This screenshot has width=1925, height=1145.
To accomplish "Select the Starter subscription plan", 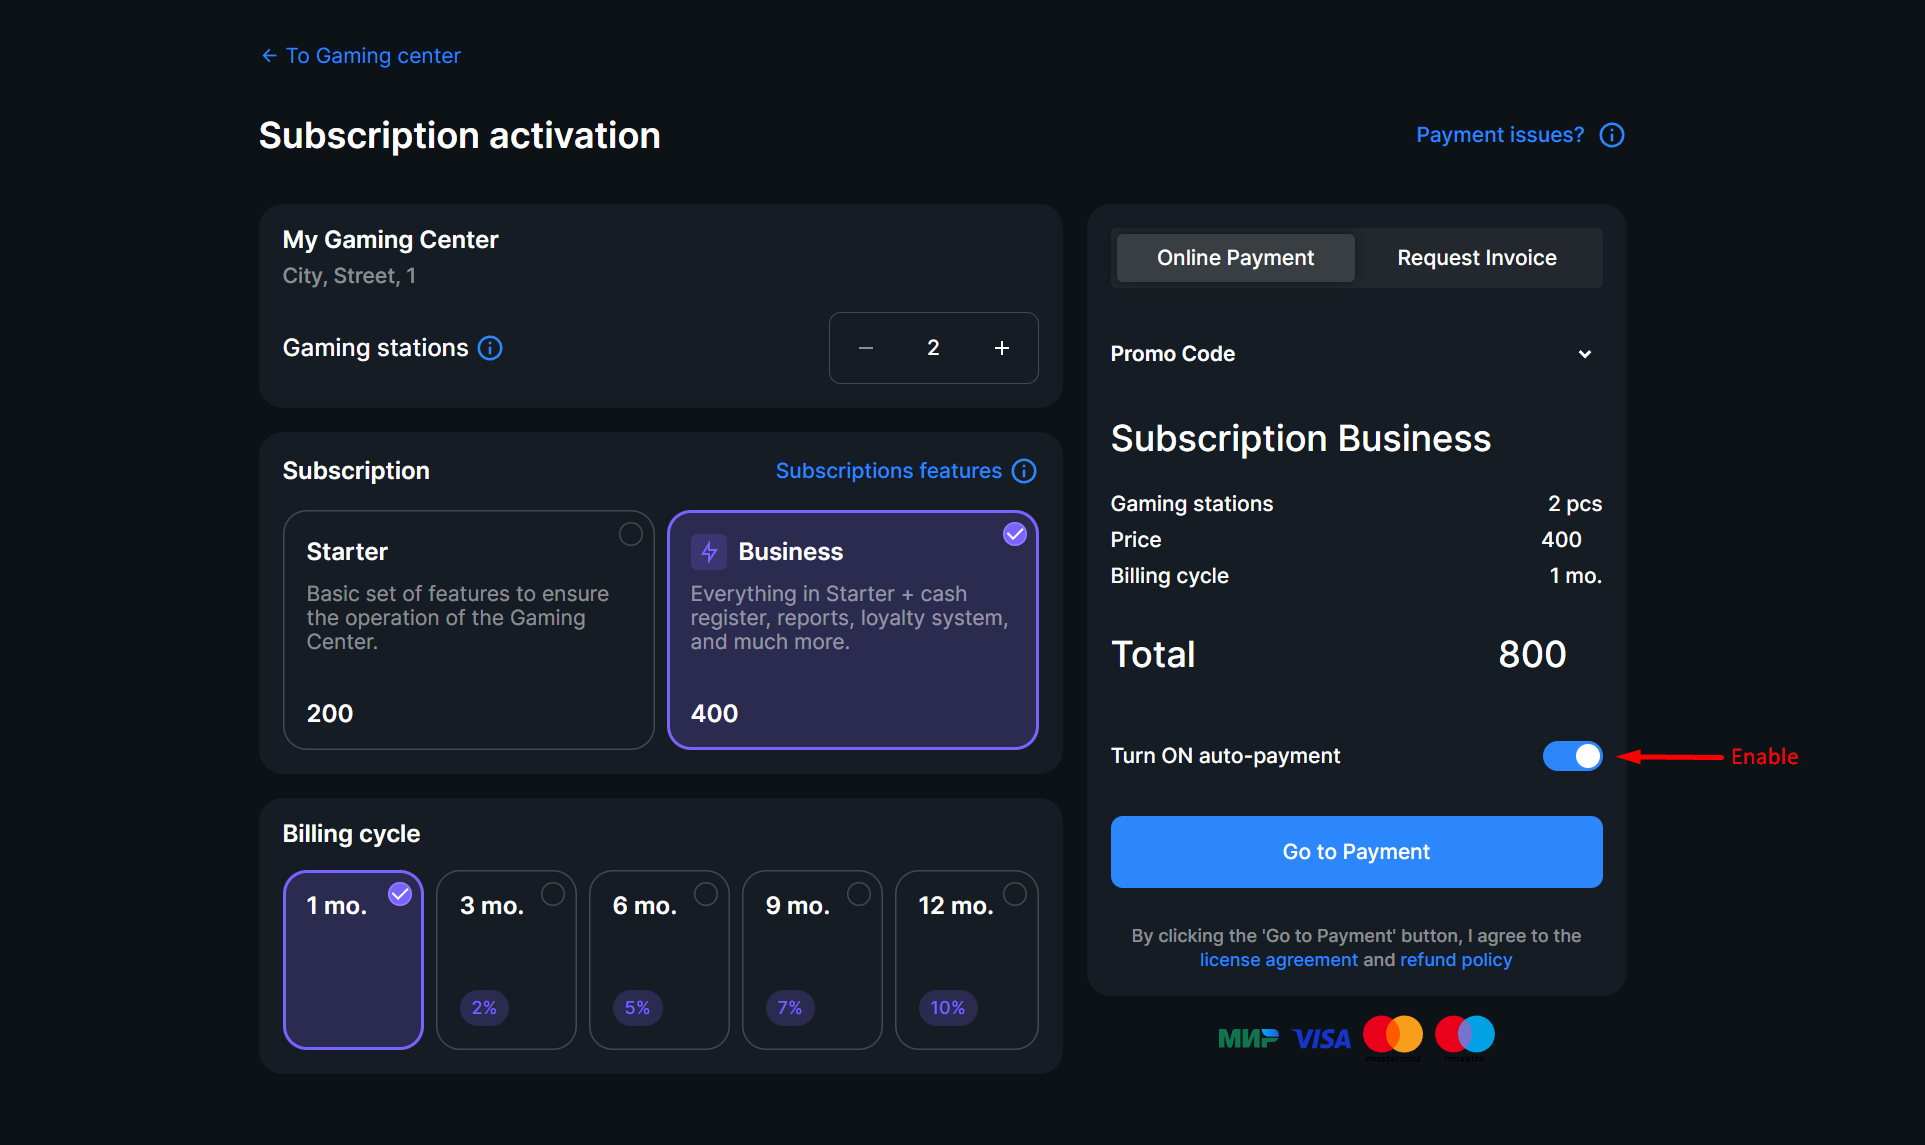I will (x=468, y=630).
